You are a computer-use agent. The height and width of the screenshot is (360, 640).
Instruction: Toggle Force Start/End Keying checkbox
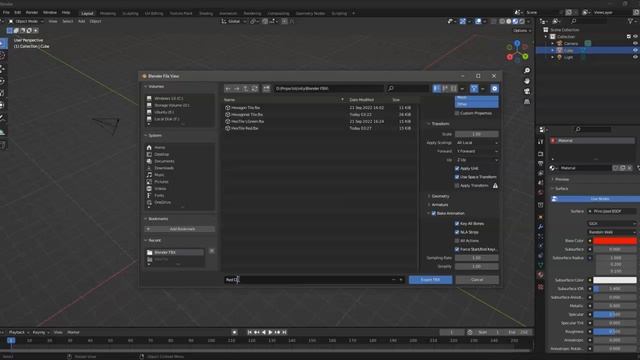pyautogui.click(x=457, y=249)
